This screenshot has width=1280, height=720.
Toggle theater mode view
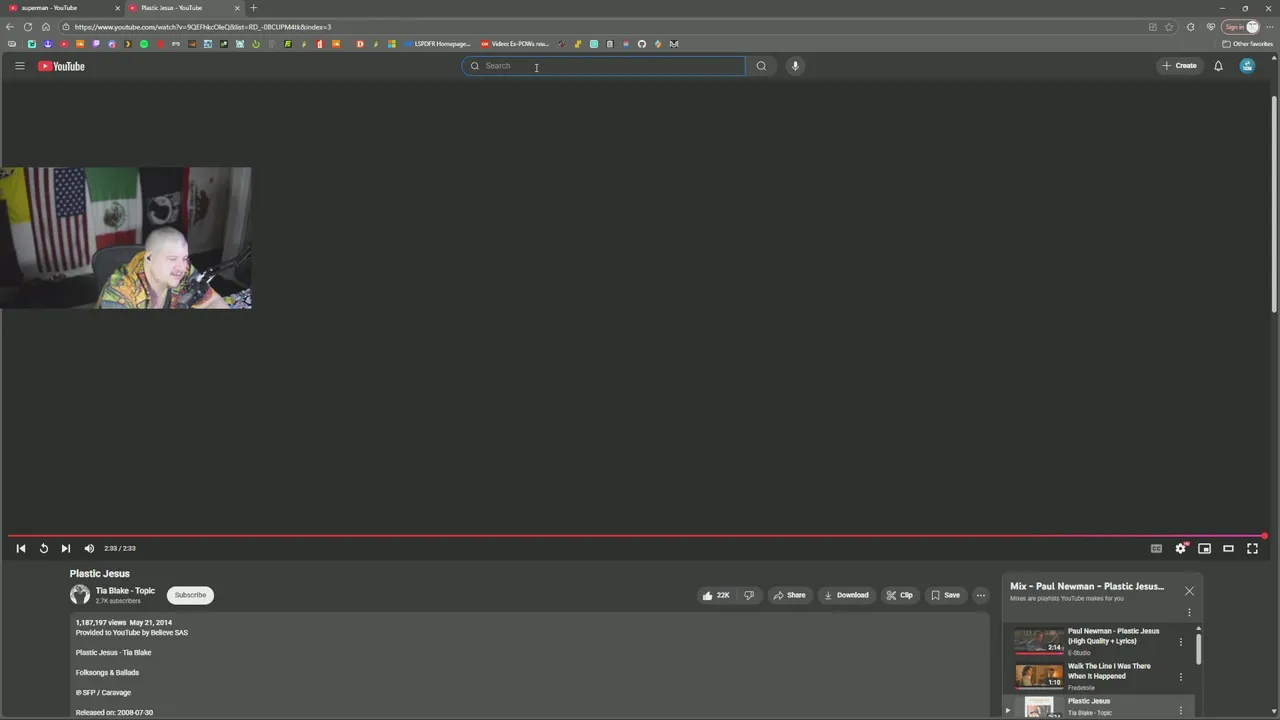pos(1228,548)
